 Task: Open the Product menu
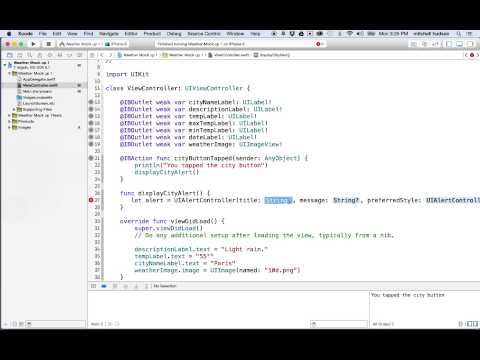(152, 34)
